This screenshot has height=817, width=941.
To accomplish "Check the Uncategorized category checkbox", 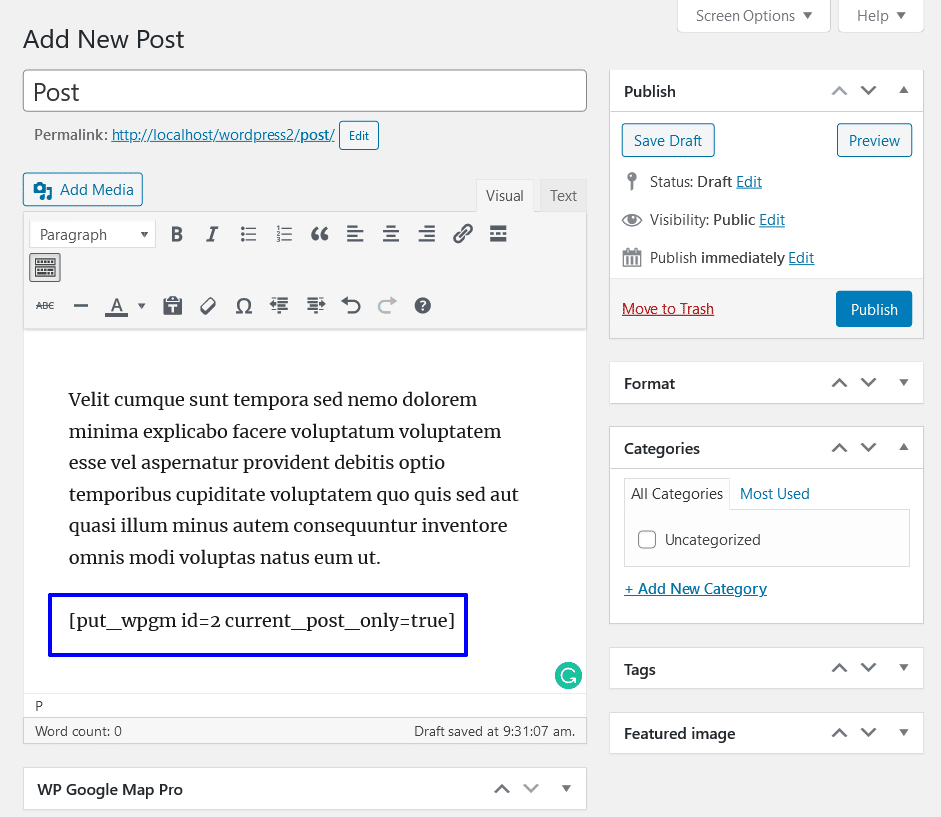I will pos(647,540).
